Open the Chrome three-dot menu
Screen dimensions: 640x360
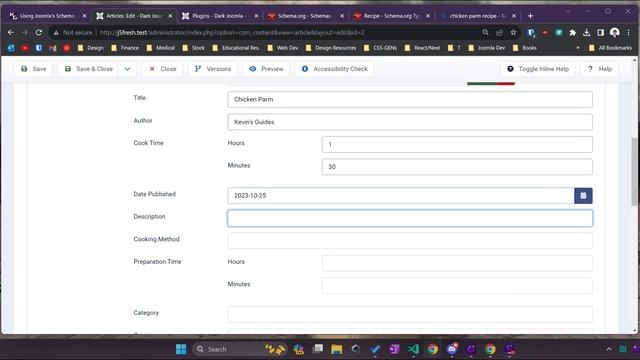629,32
